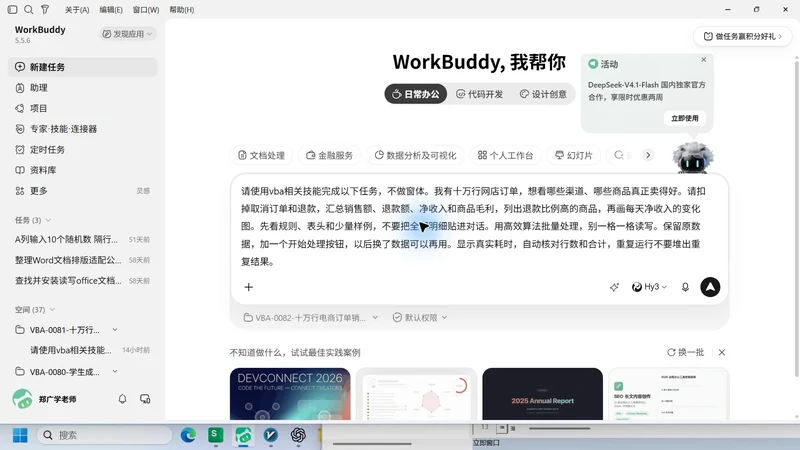The image size is (800, 450).
Task: Click the filter icon in title bar
Action: pyautogui.click(x=45, y=10)
